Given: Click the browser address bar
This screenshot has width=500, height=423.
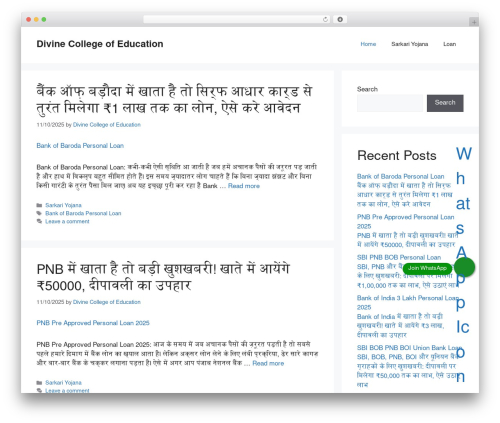Looking at the screenshot, I should tap(237, 20).
